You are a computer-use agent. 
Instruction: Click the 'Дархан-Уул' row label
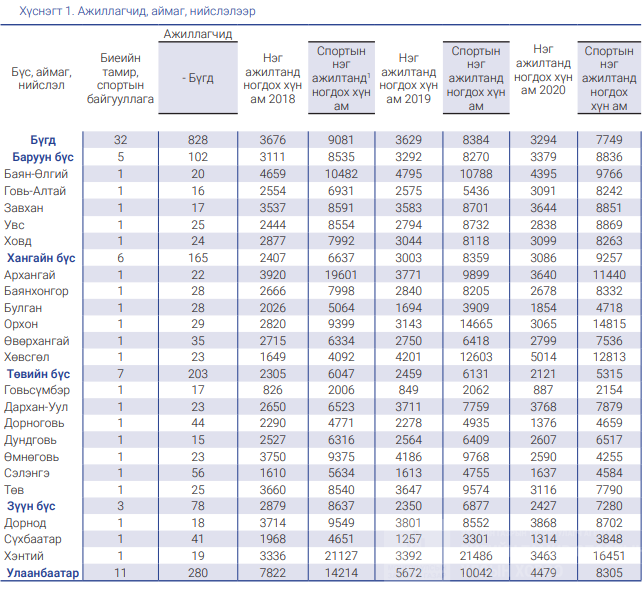36,407
